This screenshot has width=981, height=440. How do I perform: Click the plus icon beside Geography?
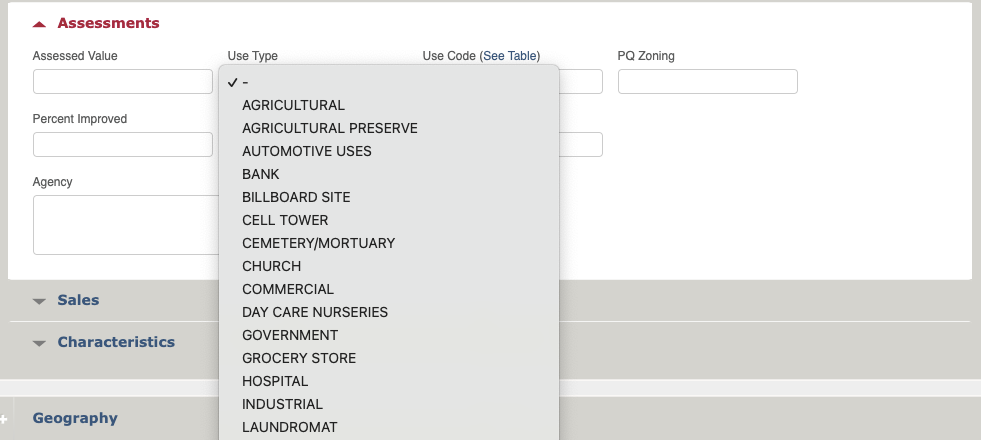[4, 419]
